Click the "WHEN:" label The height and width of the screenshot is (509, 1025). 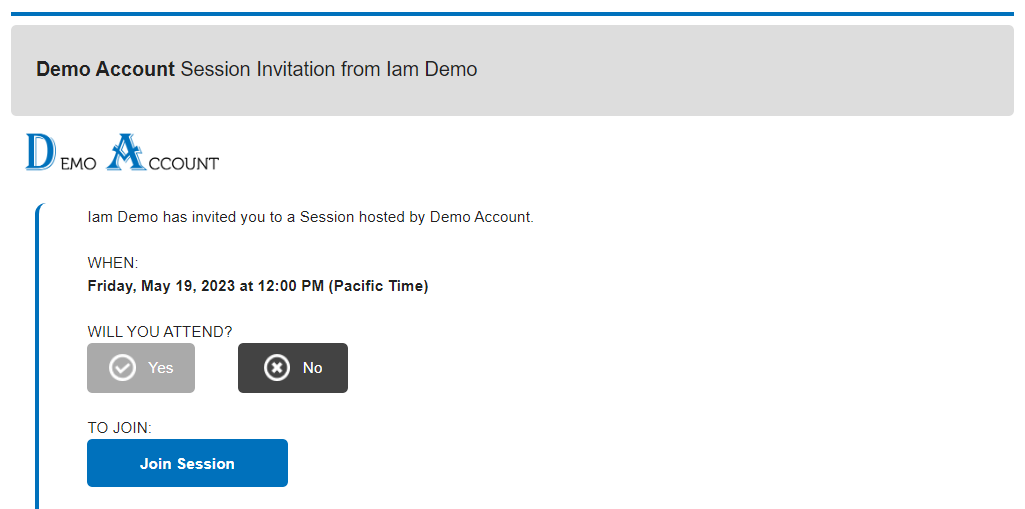click(x=113, y=263)
